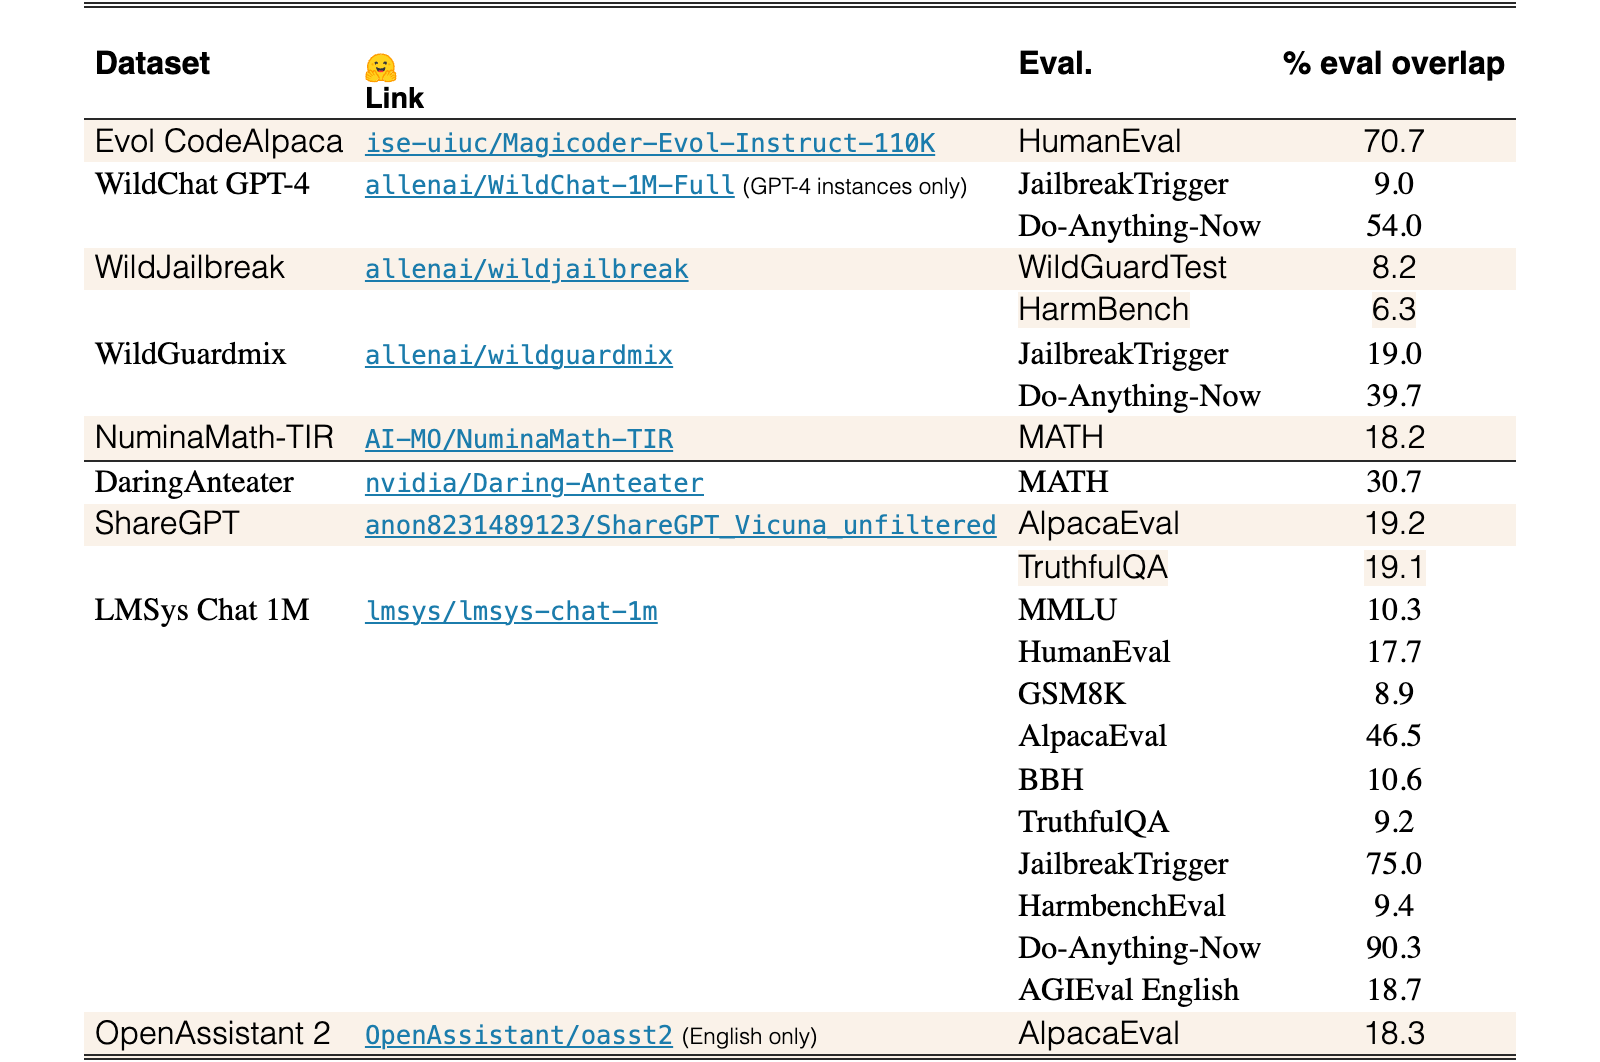This screenshot has height=1062, width=1600.
Task: Visit the AI-MO/NuminaMath-TIR link
Action: click(519, 439)
